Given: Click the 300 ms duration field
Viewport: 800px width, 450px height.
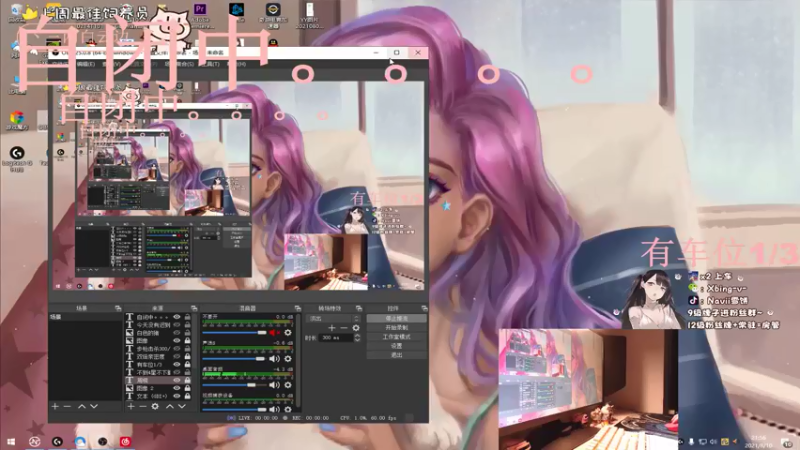Looking at the screenshot, I should [x=336, y=338].
